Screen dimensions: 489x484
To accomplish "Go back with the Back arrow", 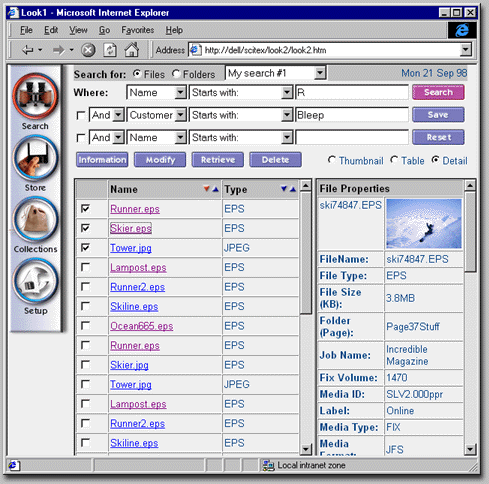I will pyautogui.click(x=27, y=50).
